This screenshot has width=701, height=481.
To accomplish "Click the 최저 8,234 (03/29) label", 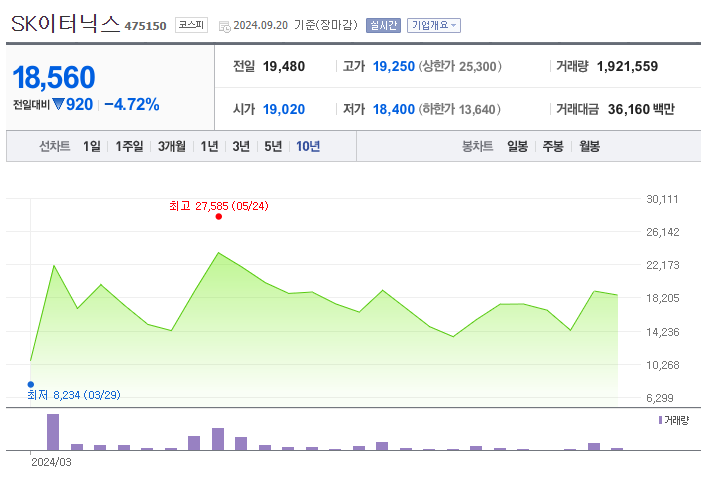I will click(74, 395).
